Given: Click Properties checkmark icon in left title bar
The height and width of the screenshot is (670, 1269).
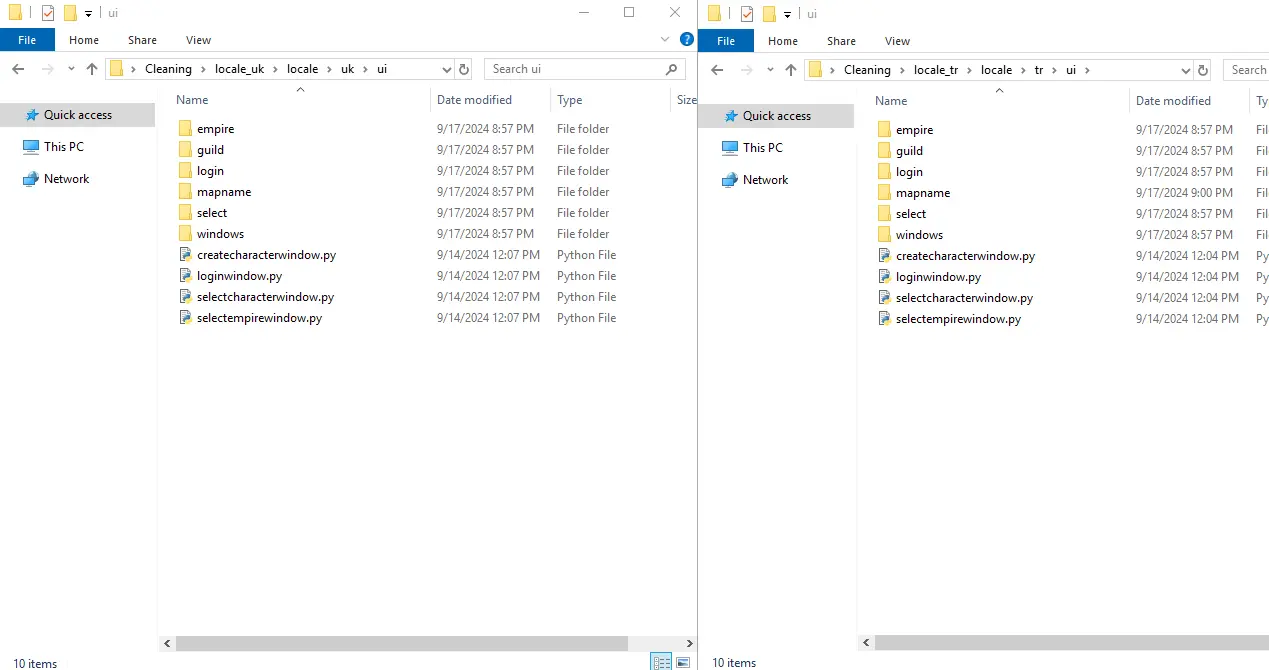Looking at the screenshot, I should (48, 13).
